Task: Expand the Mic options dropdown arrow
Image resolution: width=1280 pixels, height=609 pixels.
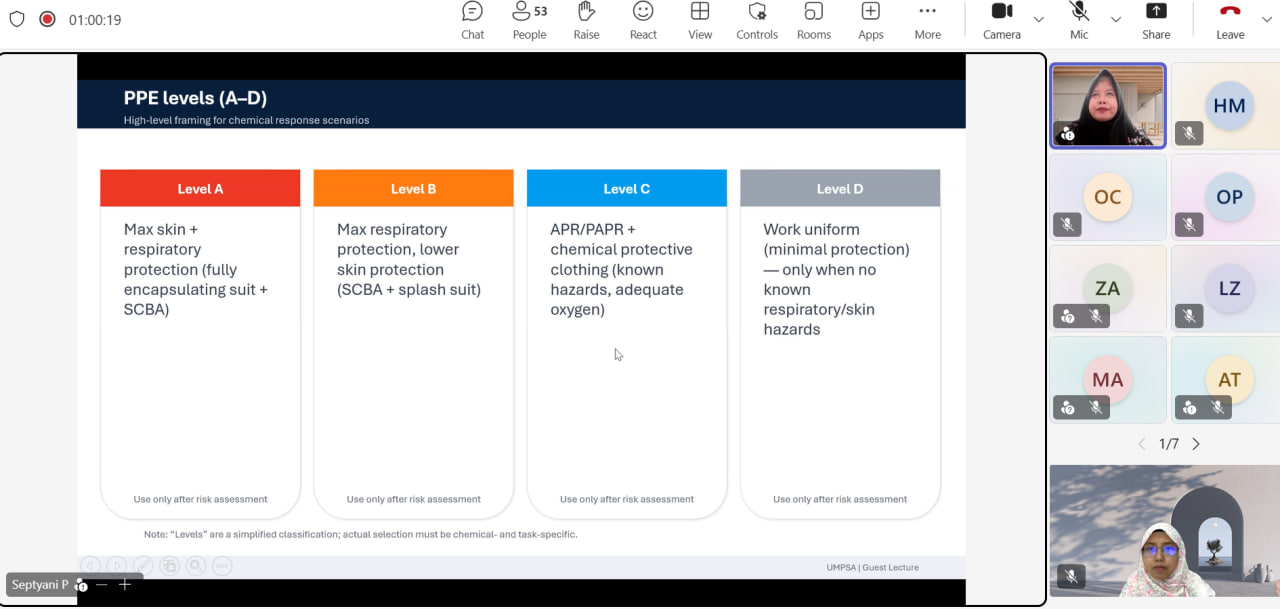Action: click(x=1116, y=20)
